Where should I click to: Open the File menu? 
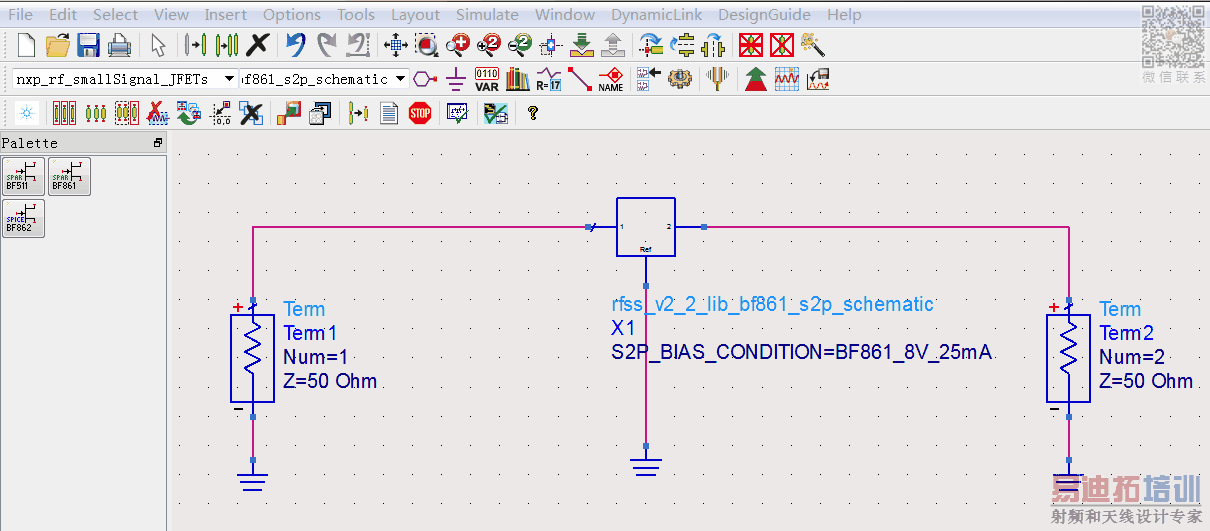pyautogui.click(x=20, y=14)
